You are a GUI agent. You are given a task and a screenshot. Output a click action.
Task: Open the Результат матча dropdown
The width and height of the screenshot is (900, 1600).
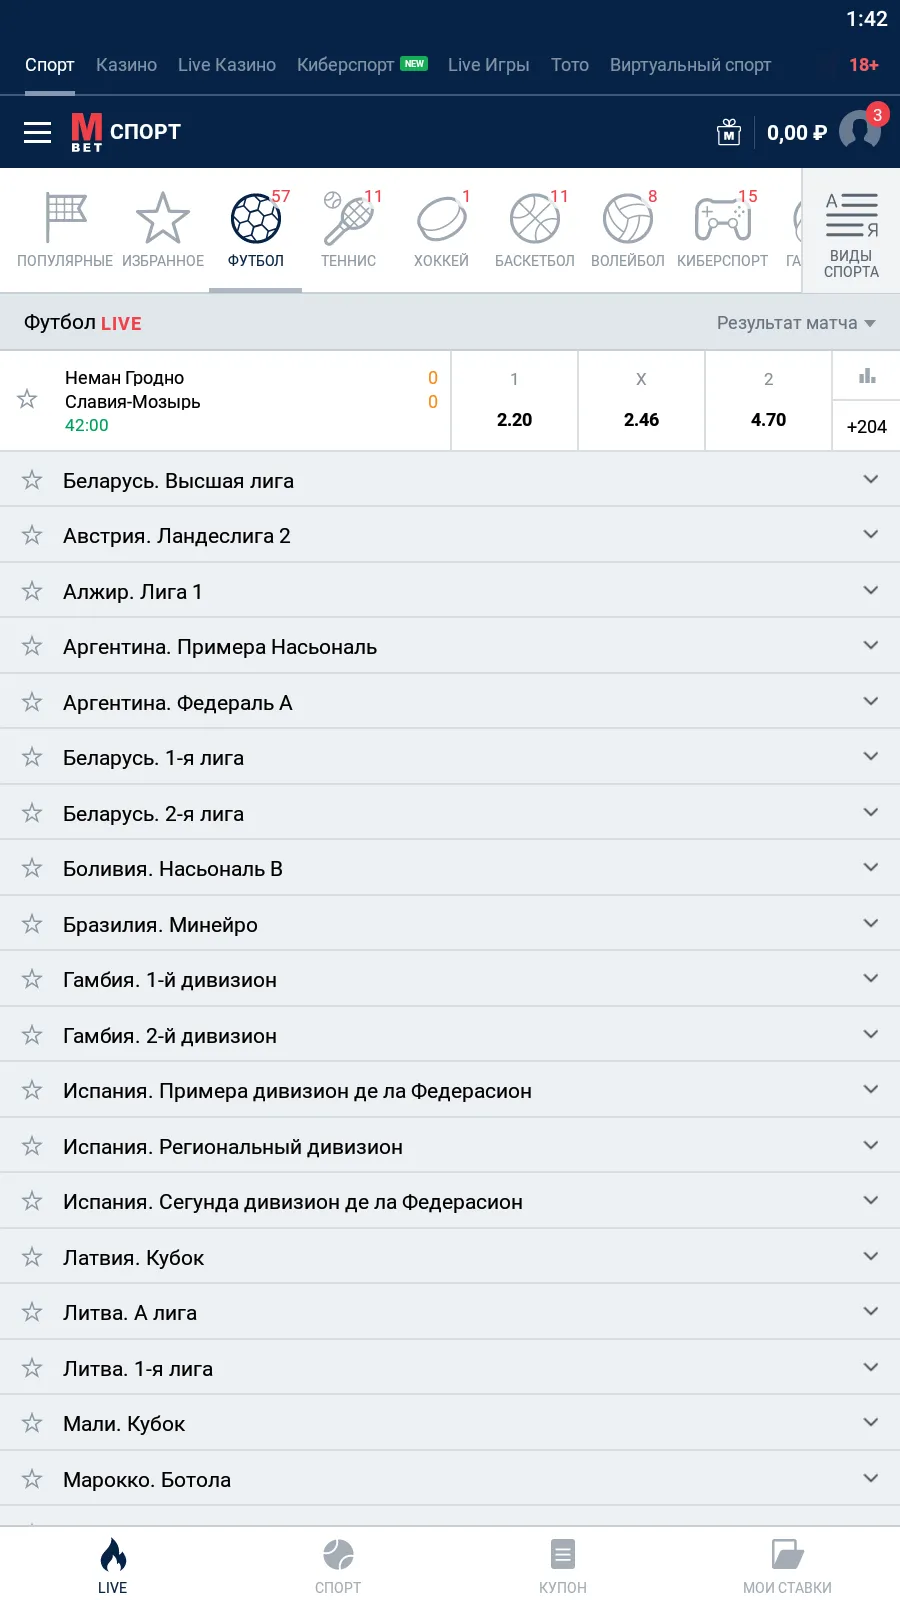coord(796,323)
